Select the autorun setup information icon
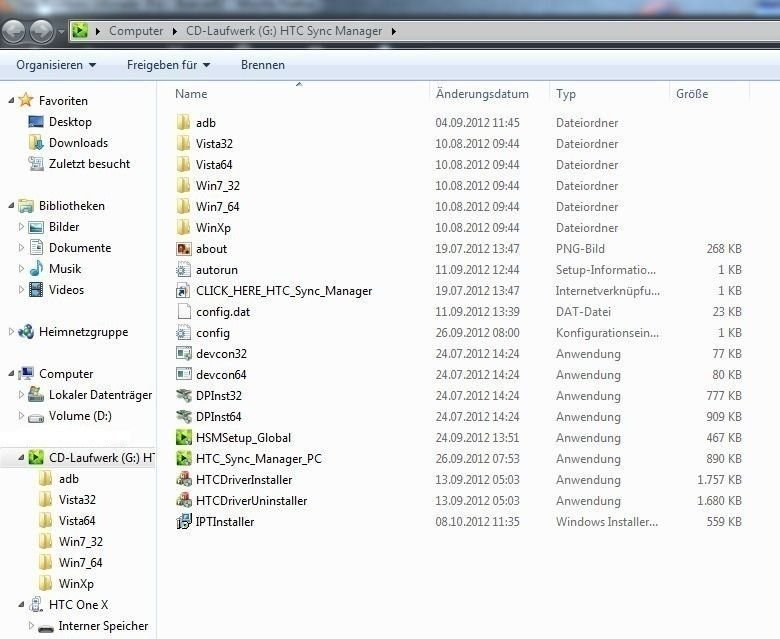This screenshot has height=639, width=780. 184,270
